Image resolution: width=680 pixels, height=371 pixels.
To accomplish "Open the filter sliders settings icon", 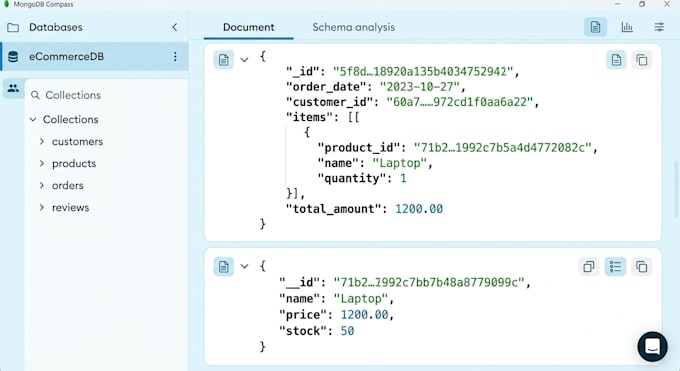I will pyautogui.click(x=659, y=27).
